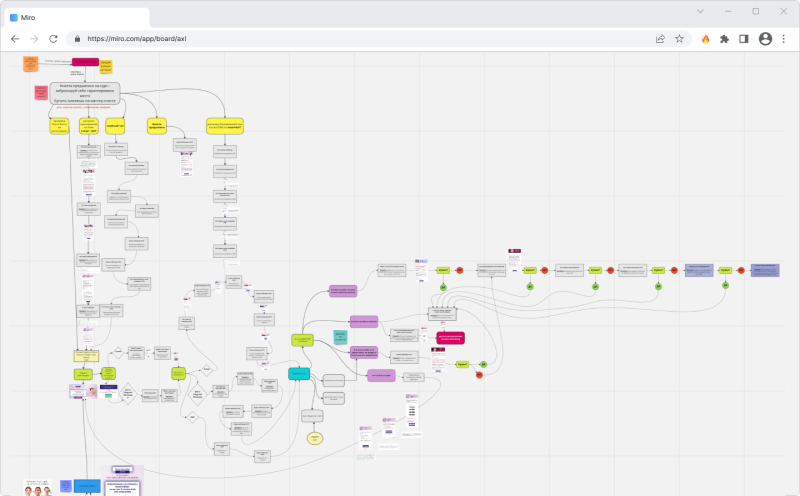This screenshot has height=496, width=800.
Task: Open the browser three-dot menu
Action: point(784,39)
